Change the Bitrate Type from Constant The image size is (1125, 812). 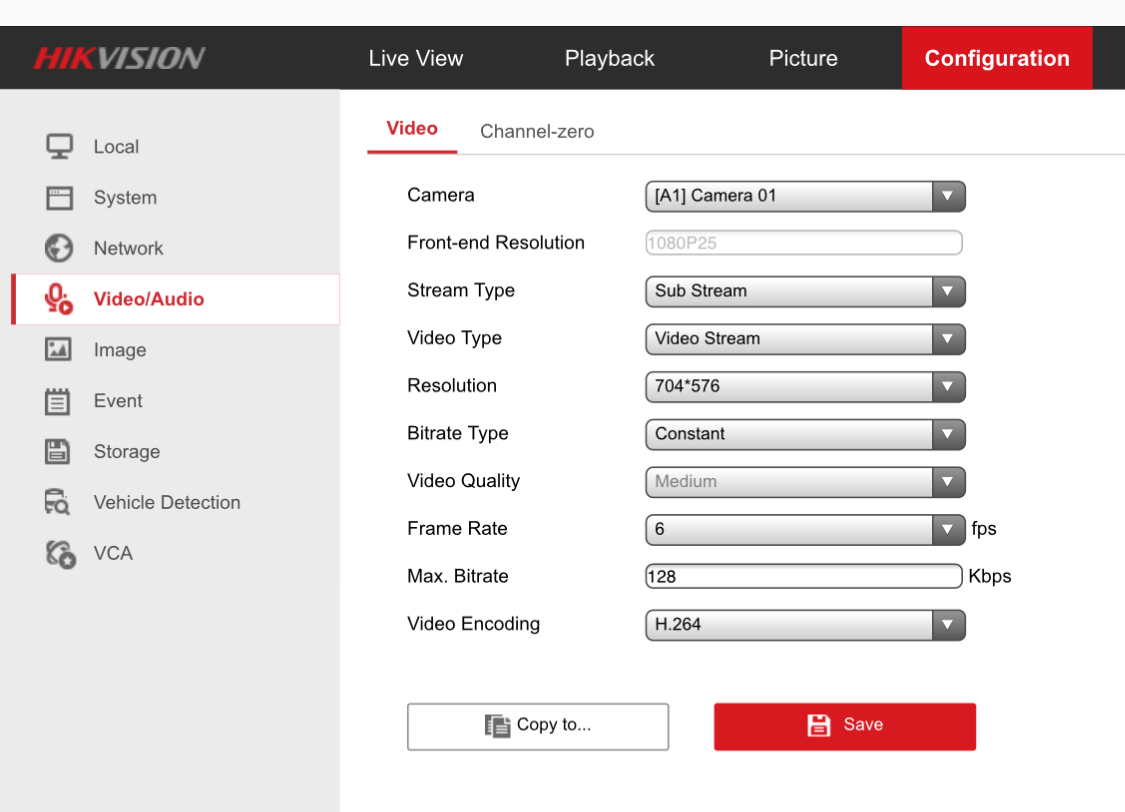click(x=805, y=434)
